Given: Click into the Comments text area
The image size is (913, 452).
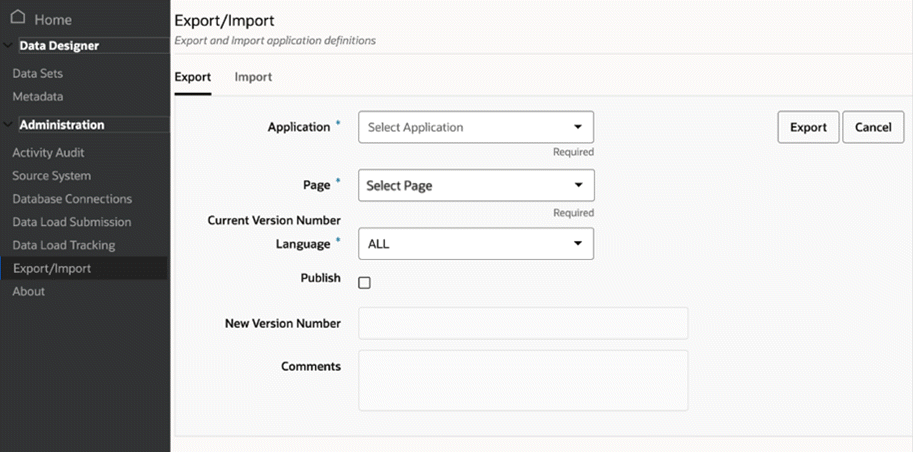Looking at the screenshot, I should (523, 380).
